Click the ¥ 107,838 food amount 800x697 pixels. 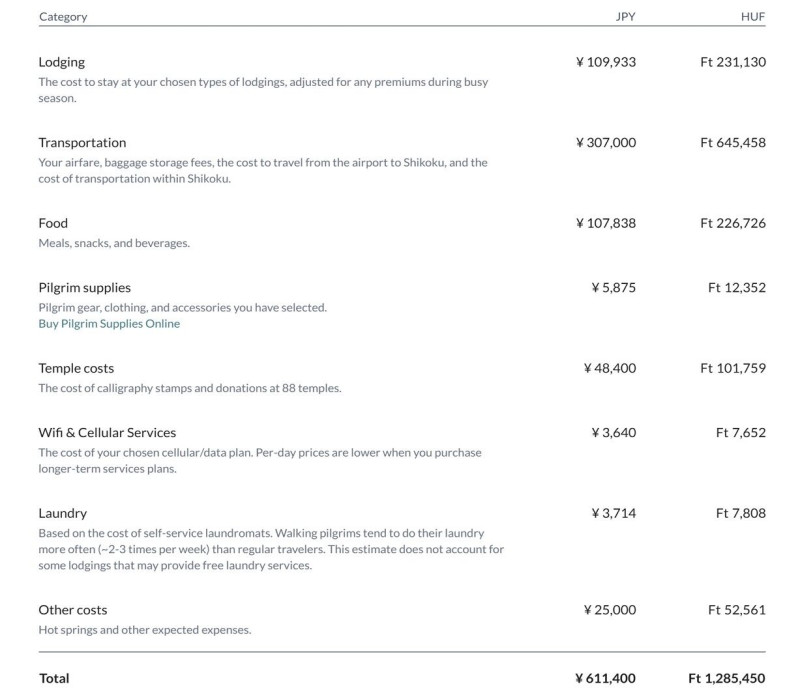tap(606, 223)
